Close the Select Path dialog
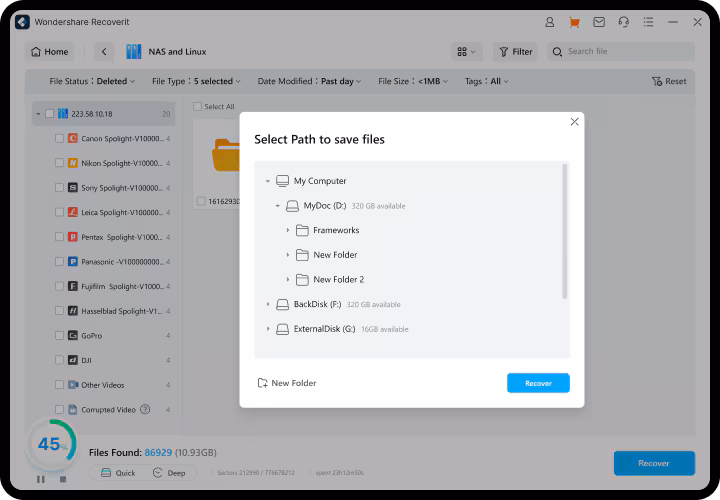Image resolution: width=720 pixels, height=500 pixels. (x=574, y=122)
